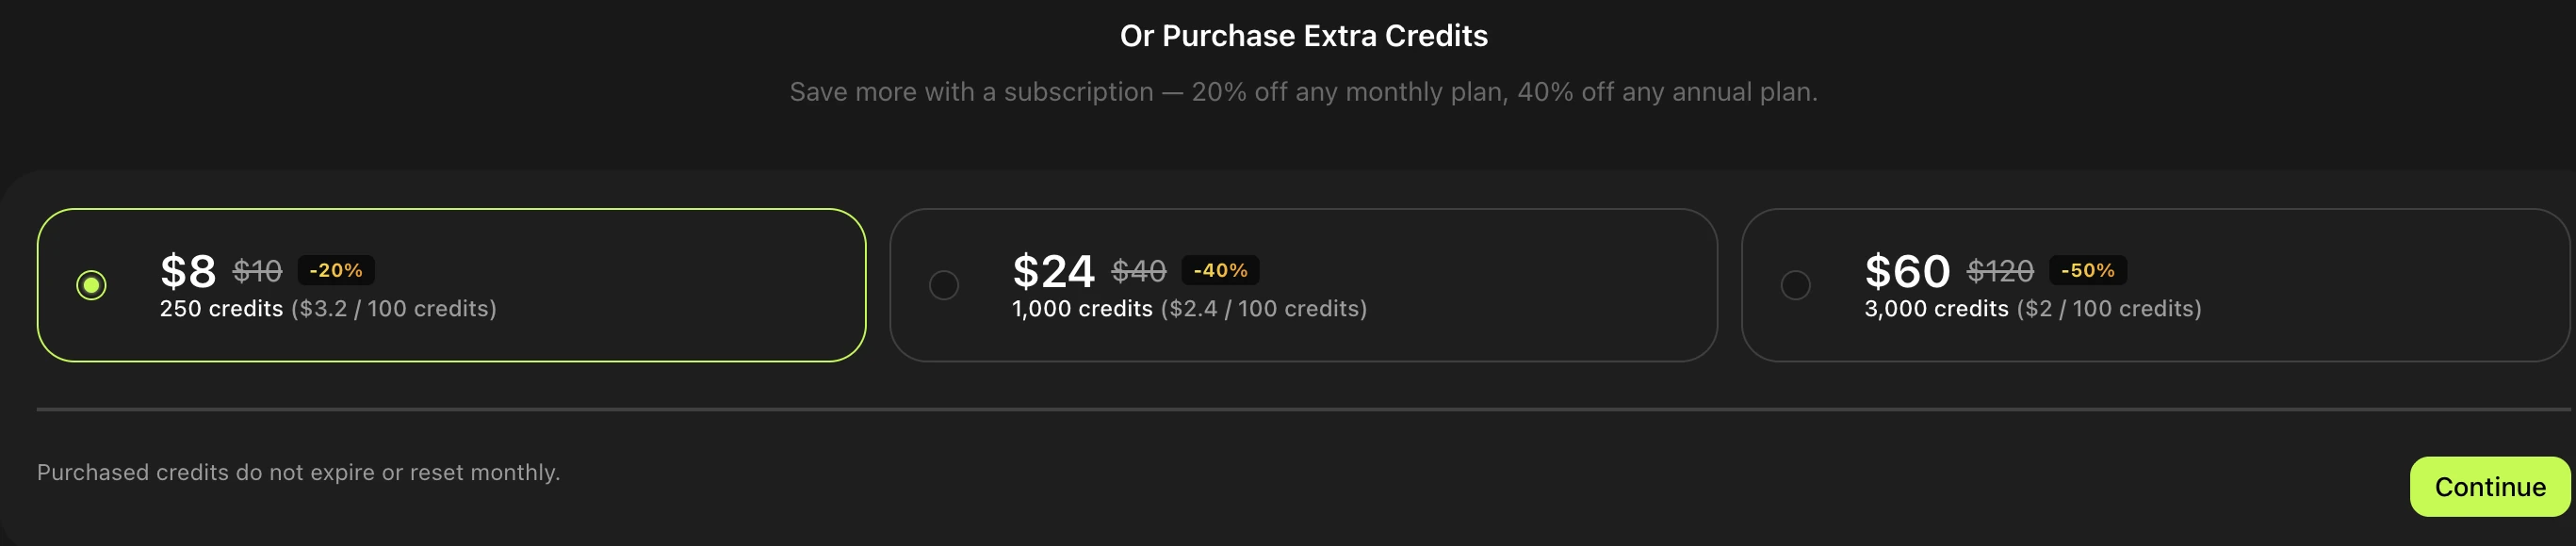Click the 'Purchased credits do not expire' note

pos(298,472)
